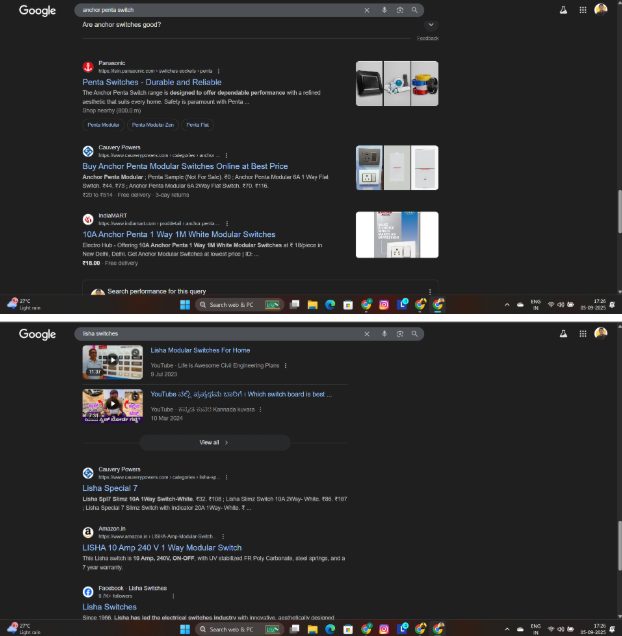Play the Kannada switch board video thumbnail
This screenshot has width=622, height=636.
(x=113, y=406)
